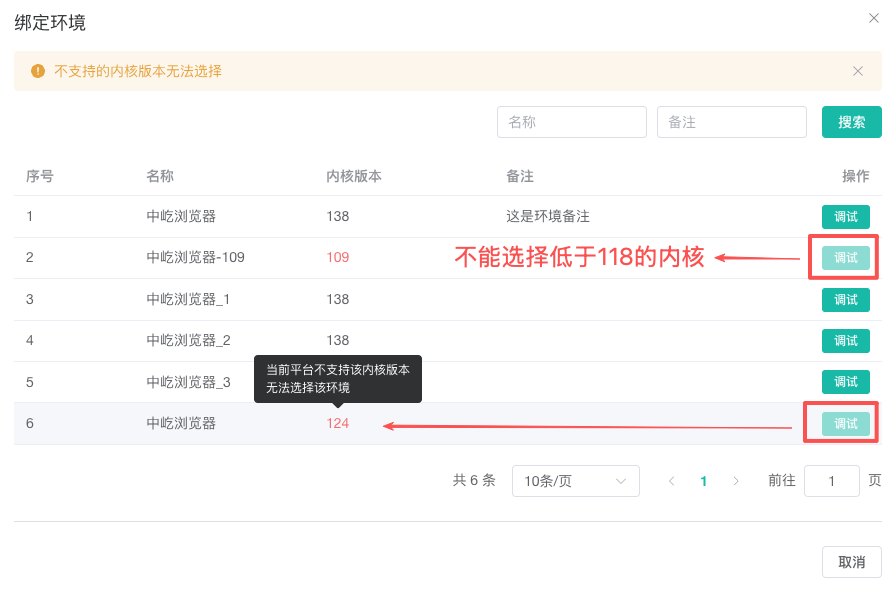Click the 中屹浏览器_3 name cell
This screenshot has width=895, height=589.
pos(188,382)
